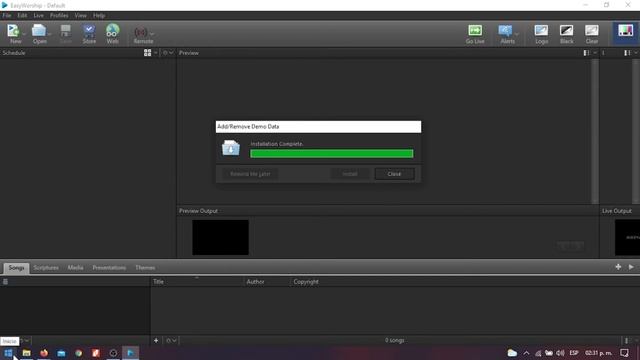This screenshot has height=360, width=640.
Task: Open song list gear options dropdown
Action: point(171,340)
